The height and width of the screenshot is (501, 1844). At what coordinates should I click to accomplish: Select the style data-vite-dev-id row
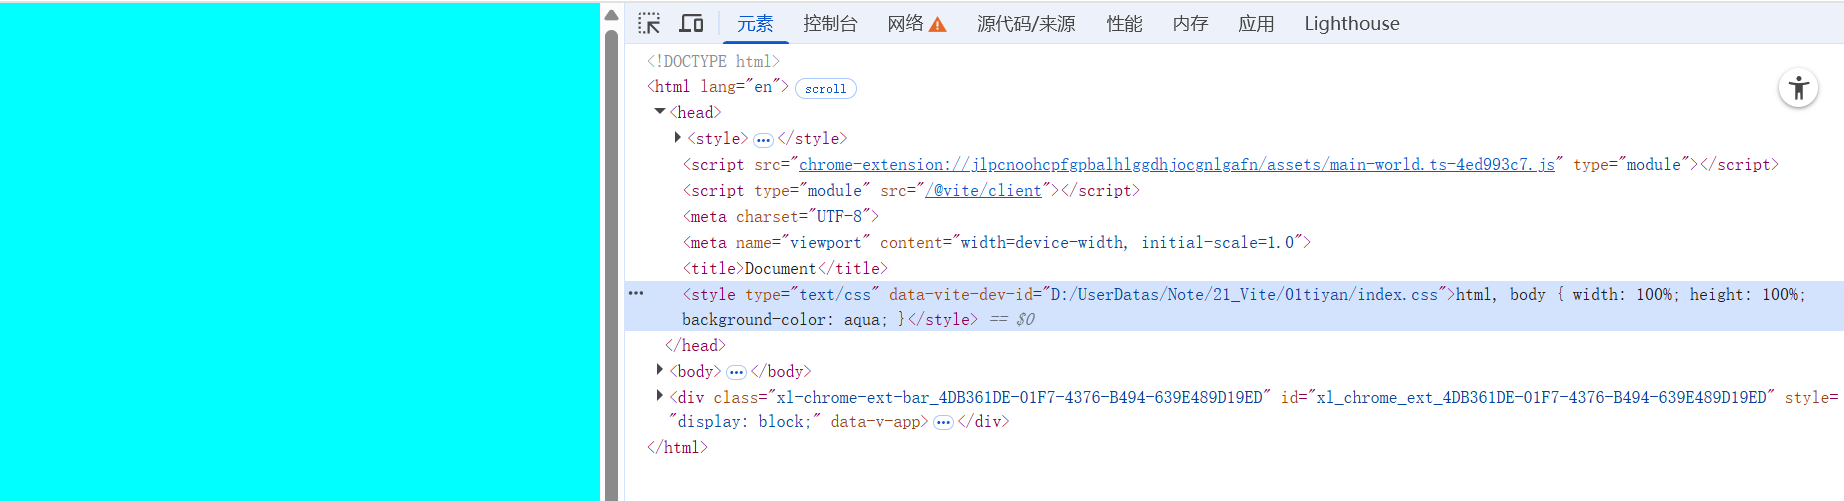(1234, 306)
